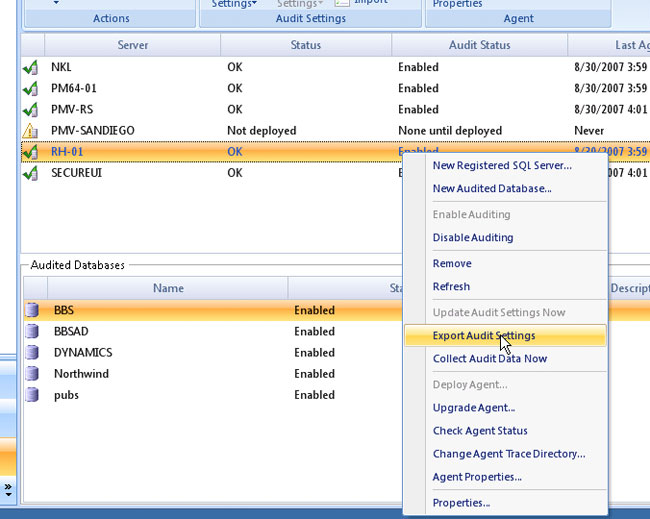Choose New Registered SQL Server from context menu
This screenshot has height=519, width=650.
coord(502,165)
